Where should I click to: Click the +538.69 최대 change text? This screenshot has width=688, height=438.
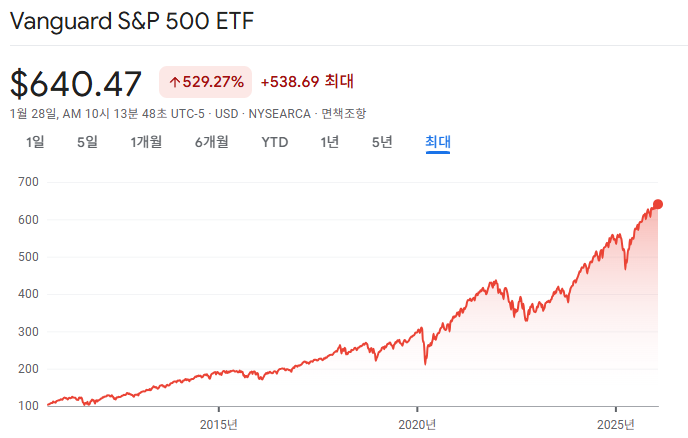click(x=307, y=82)
